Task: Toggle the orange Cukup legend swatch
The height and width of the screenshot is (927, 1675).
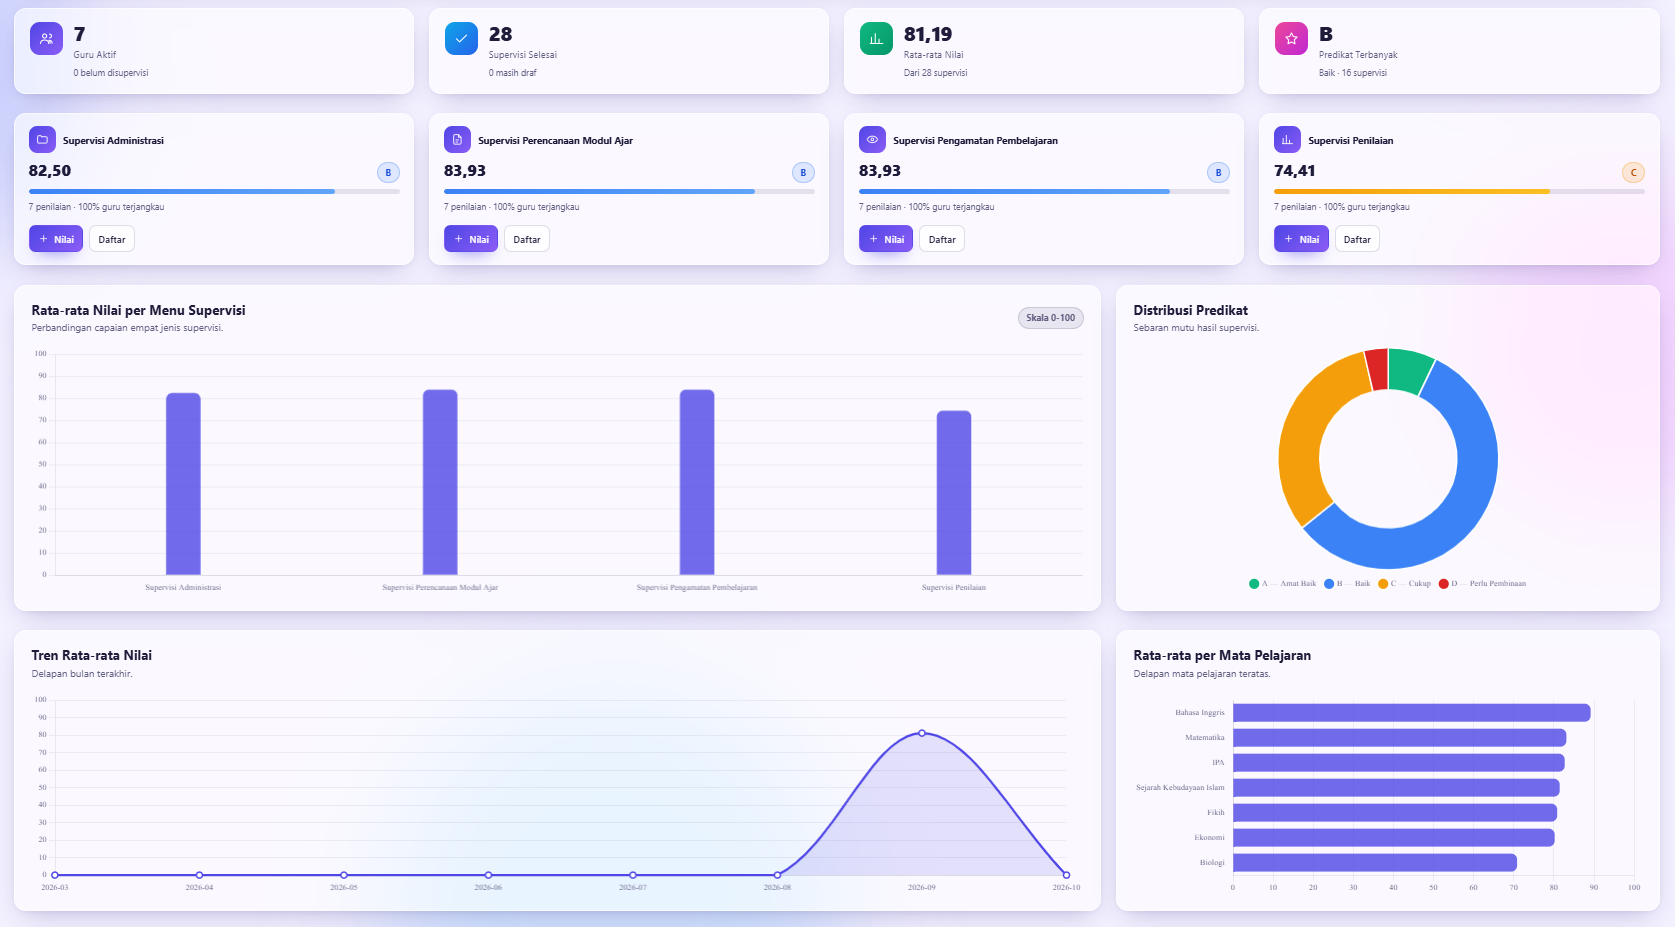Action: (1383, 584)
